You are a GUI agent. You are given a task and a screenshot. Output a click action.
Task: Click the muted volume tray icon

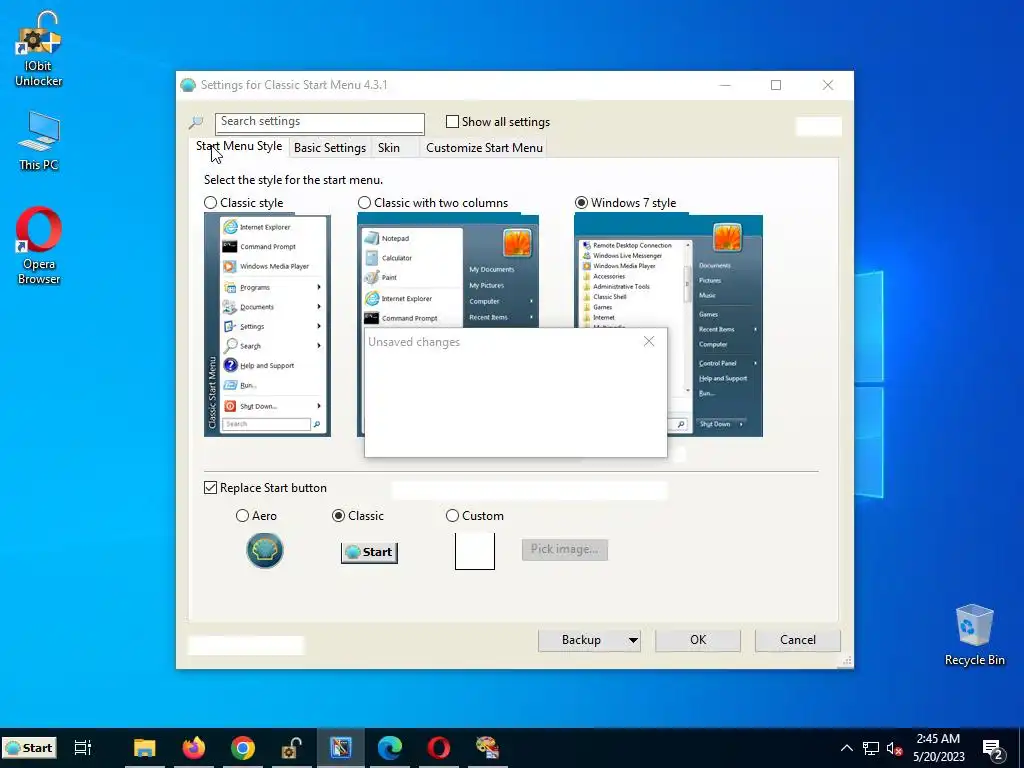(894, 748)
